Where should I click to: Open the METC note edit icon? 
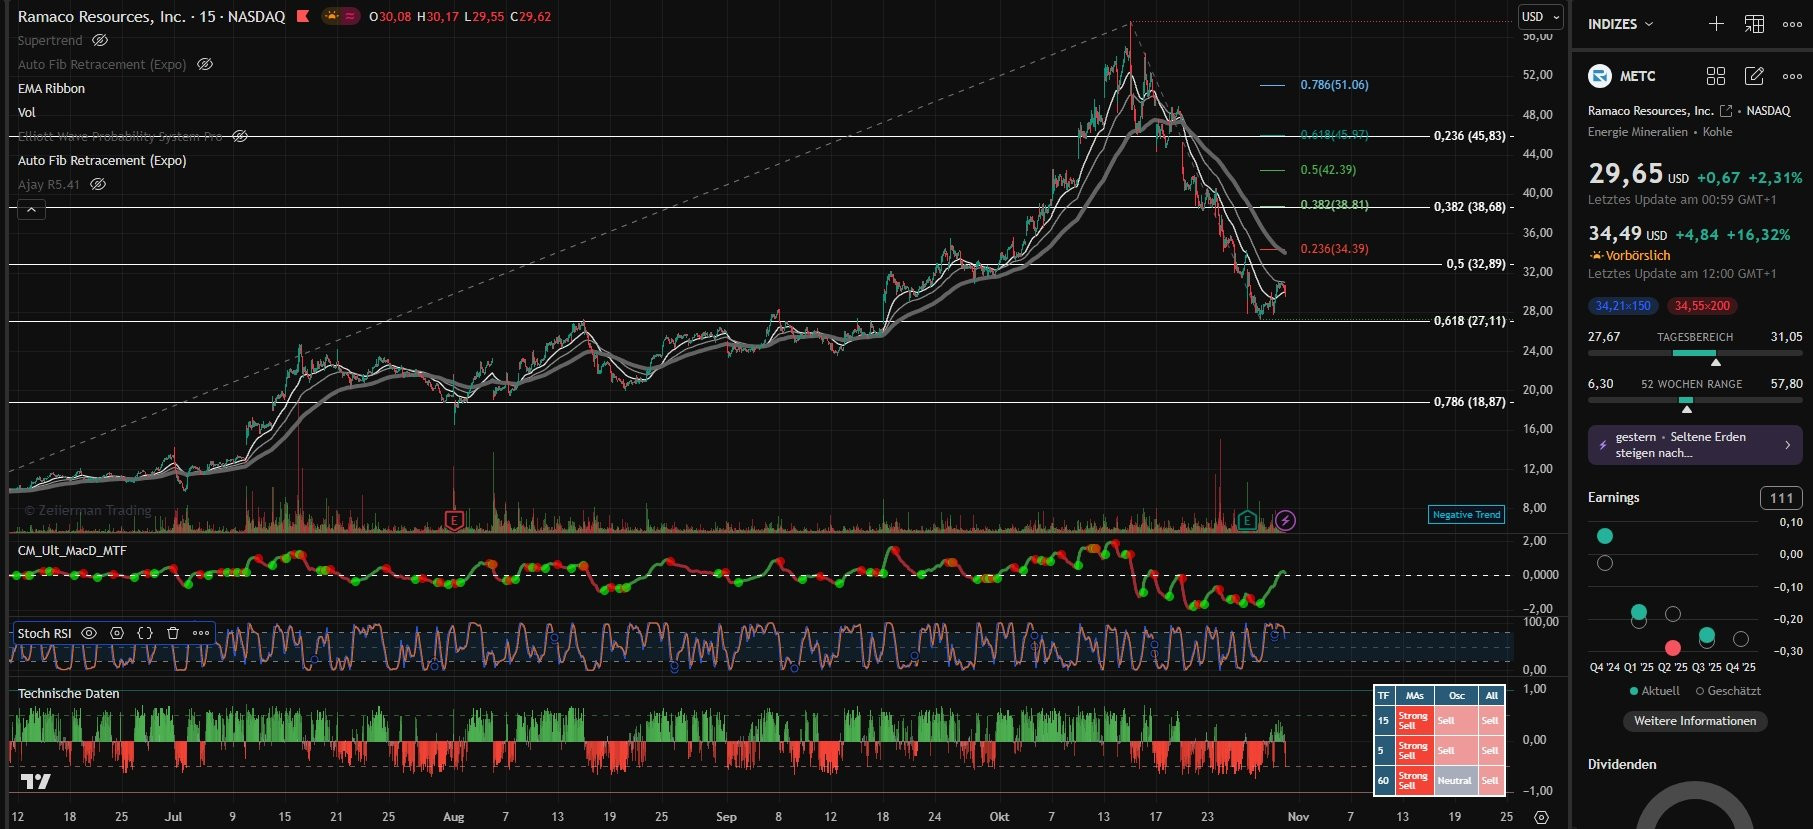(1754, 76)
